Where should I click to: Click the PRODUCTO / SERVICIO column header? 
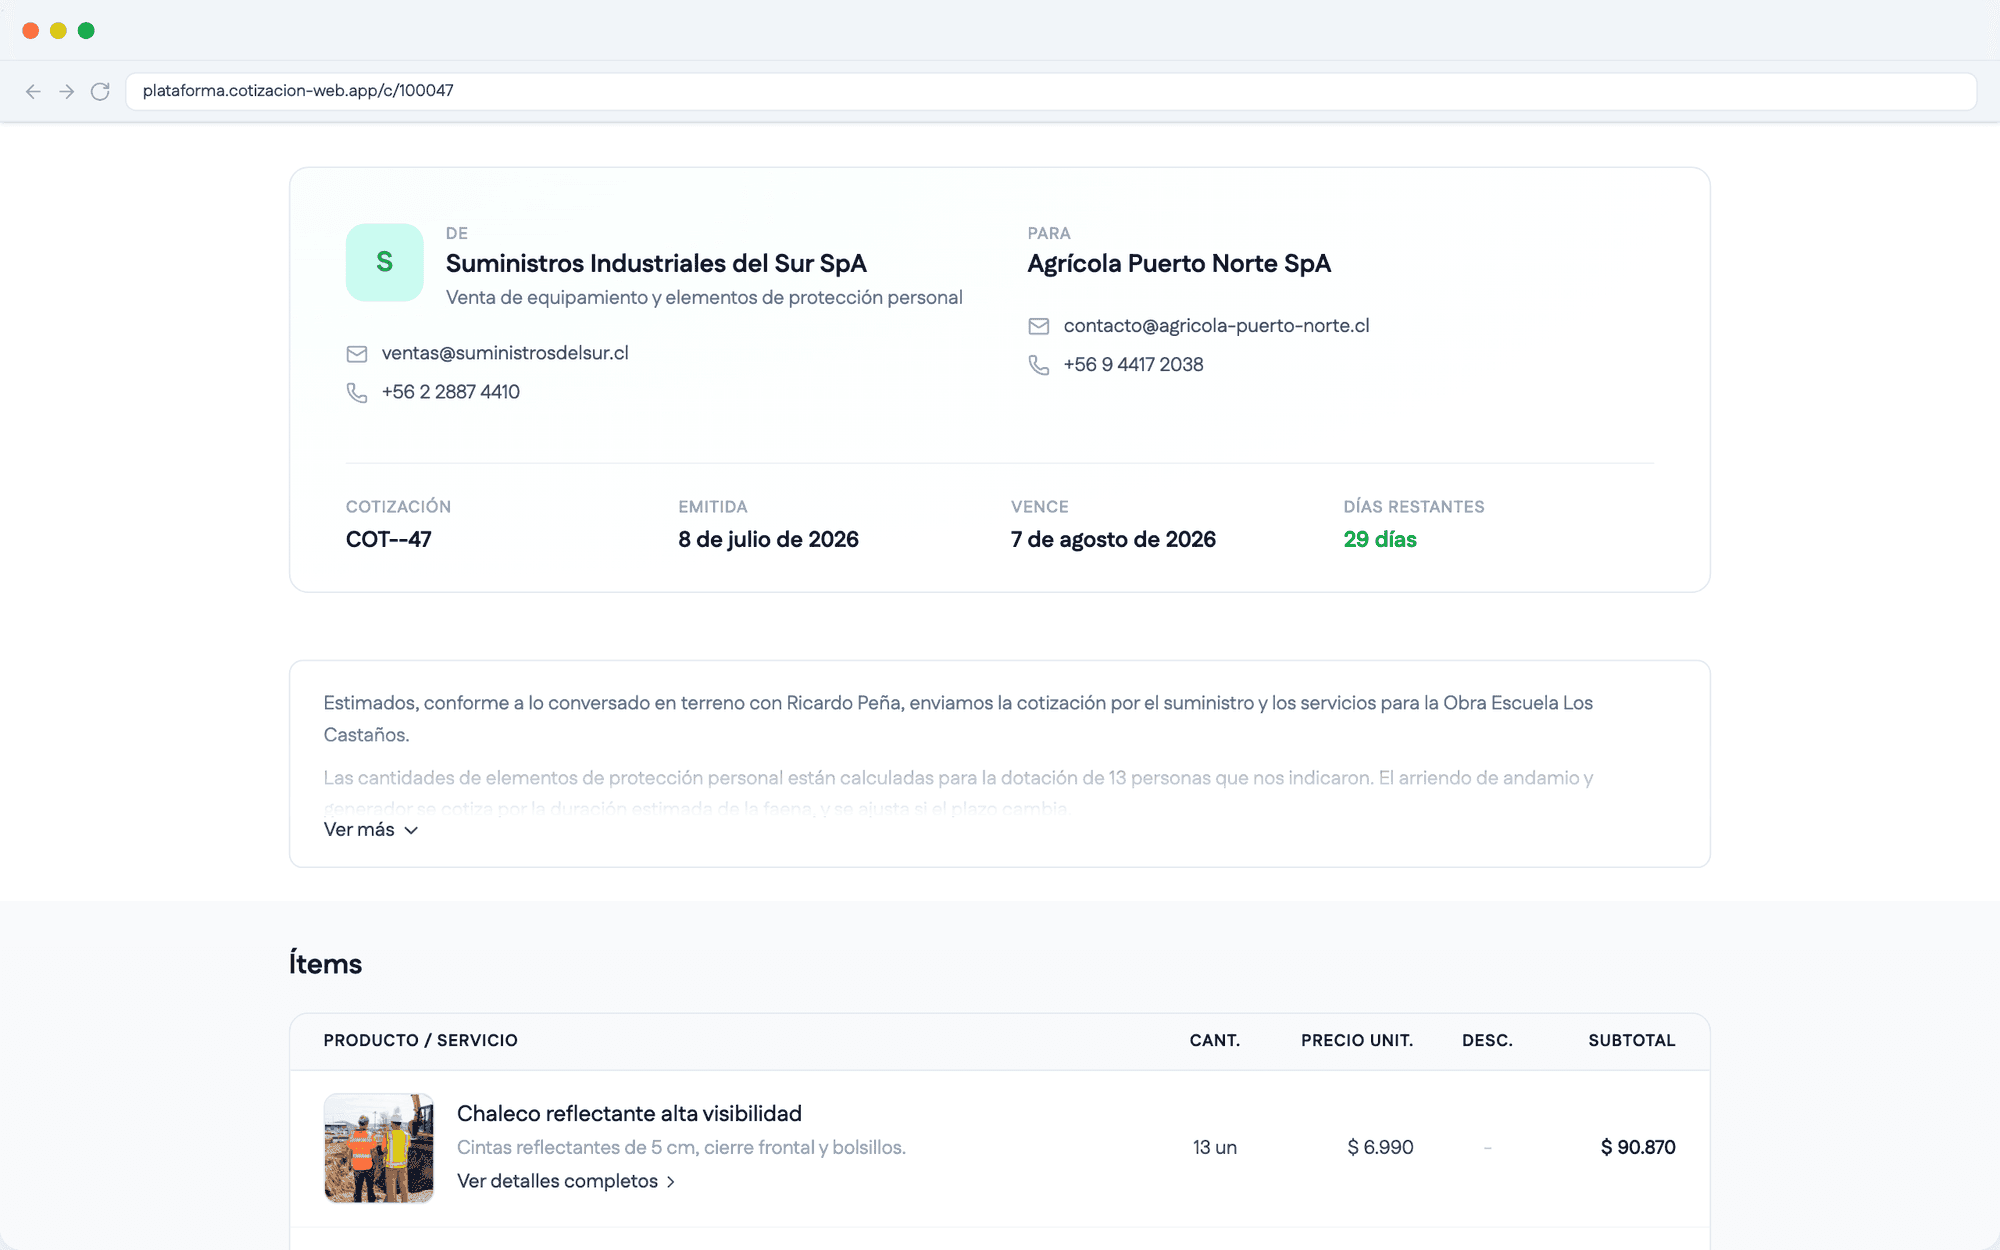(x=421, y=1041)
